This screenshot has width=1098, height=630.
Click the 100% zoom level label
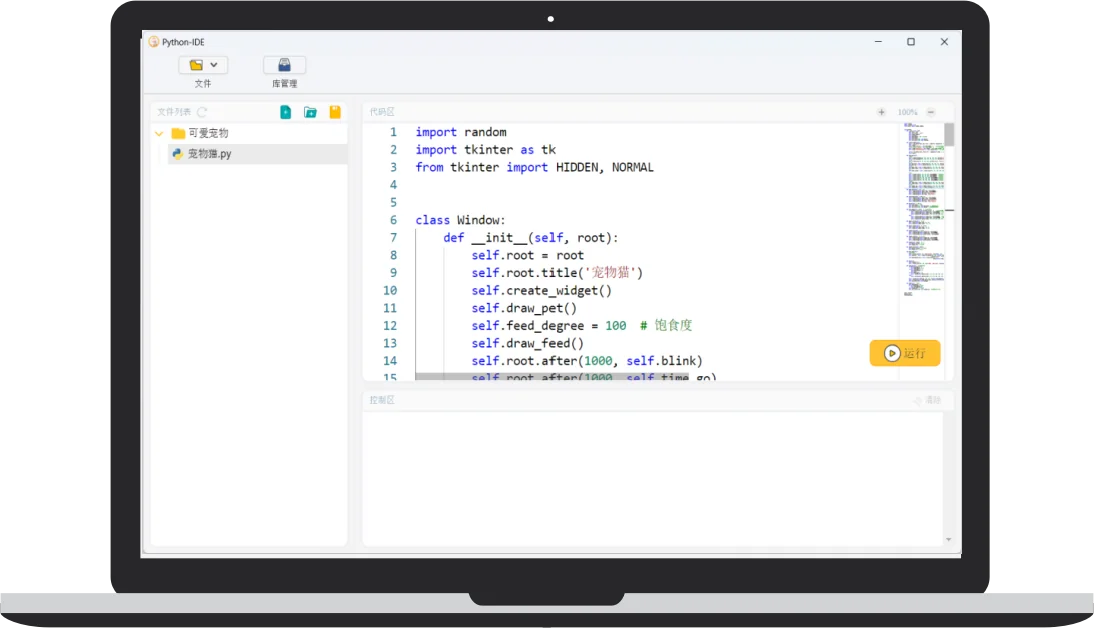pyautogui.click(x=908, y=112)
